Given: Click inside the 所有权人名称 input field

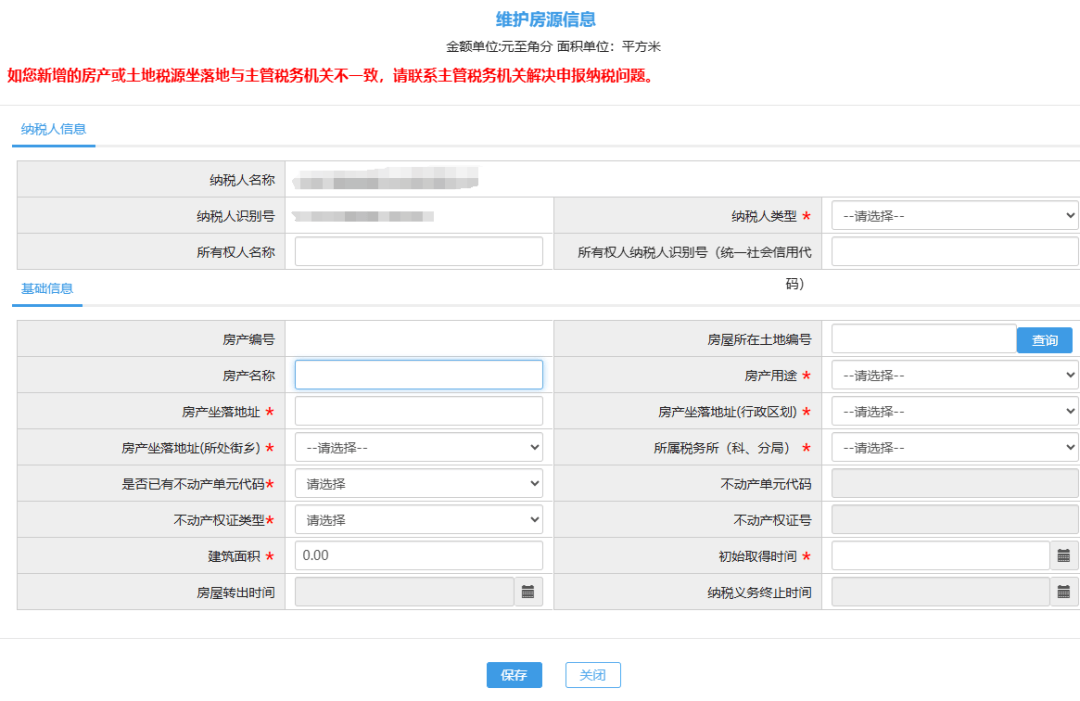Looking at the screenshot, I should 418,251.
